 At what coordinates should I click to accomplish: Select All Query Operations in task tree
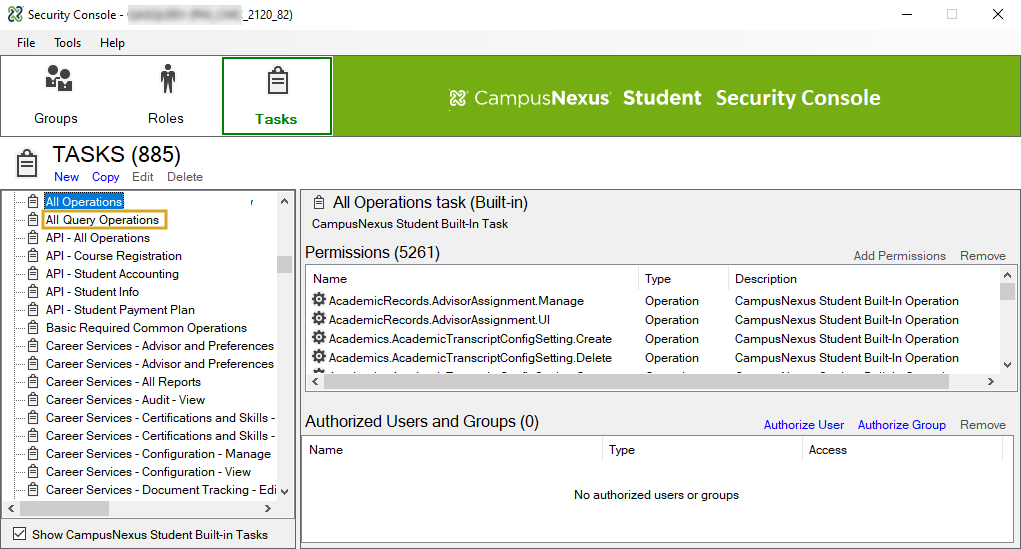102,220
